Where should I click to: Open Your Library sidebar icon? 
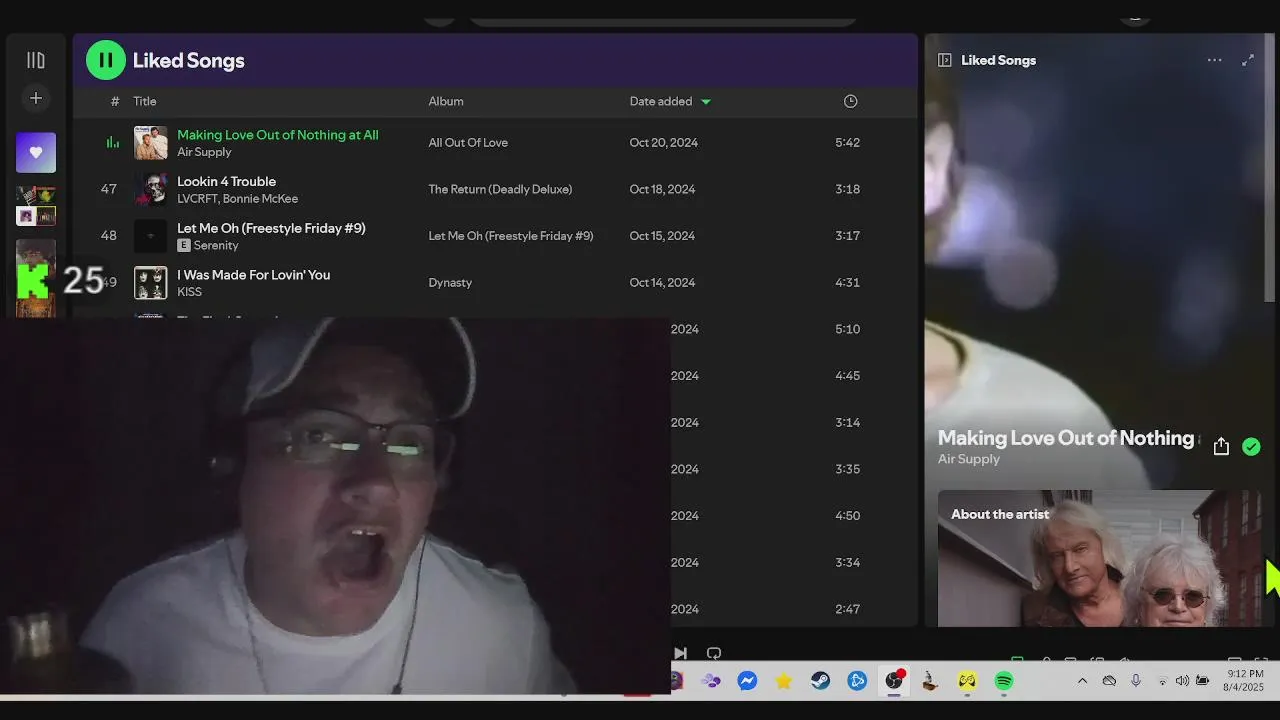(x=36, y=60)
